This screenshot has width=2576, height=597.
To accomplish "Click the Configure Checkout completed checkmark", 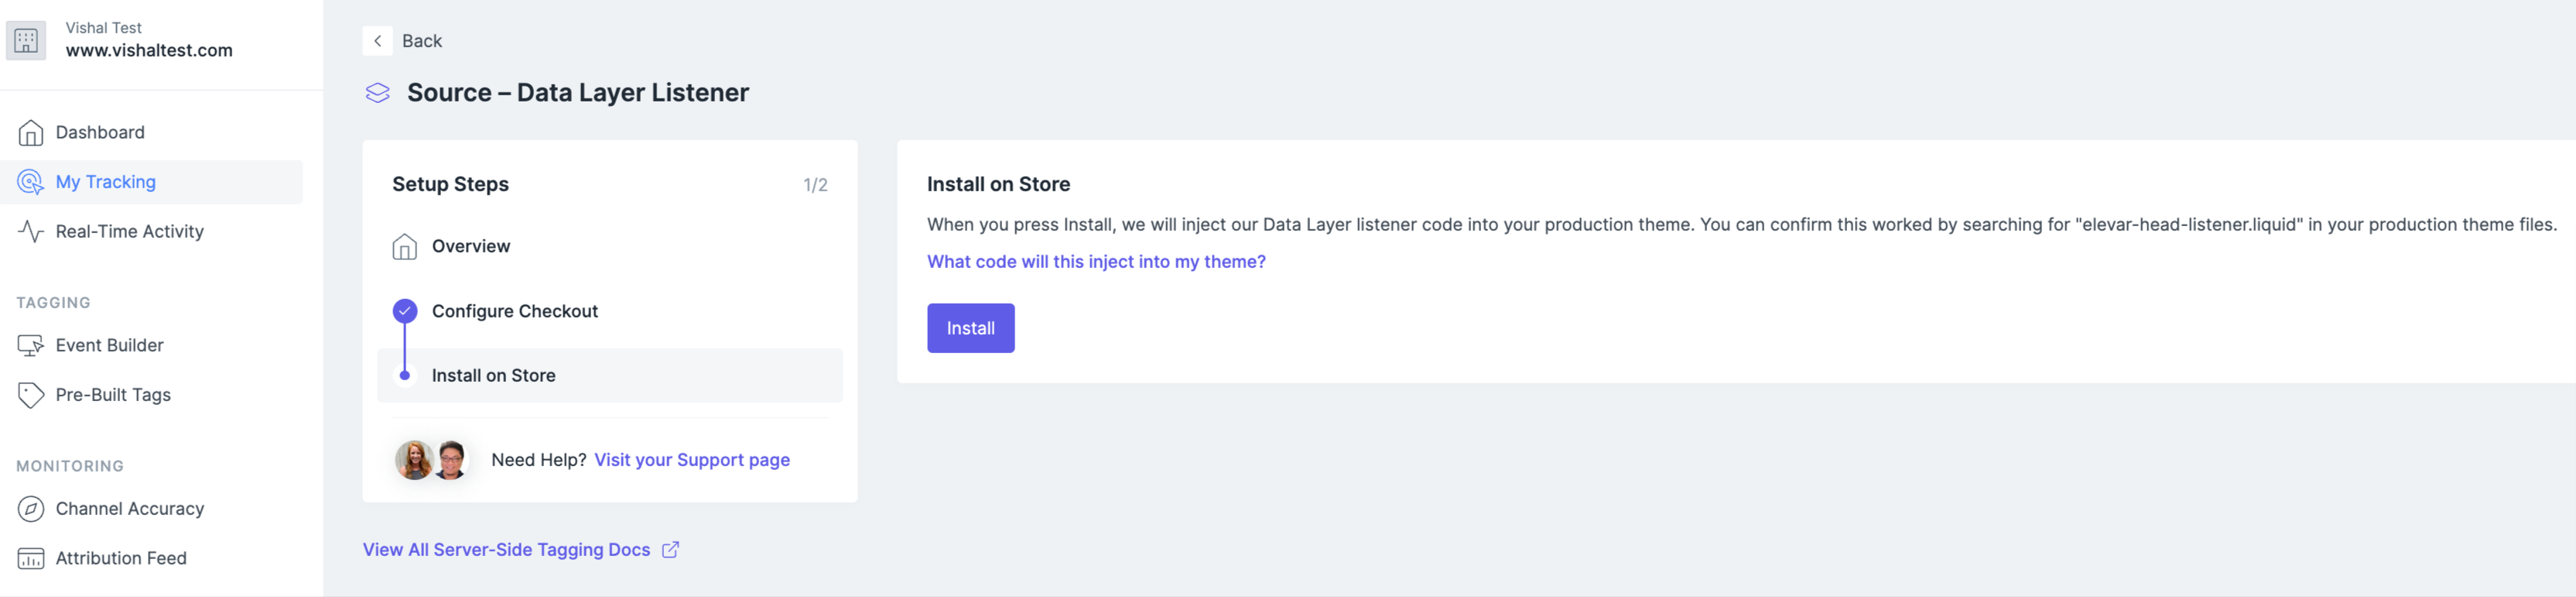I will click(405, 311).
